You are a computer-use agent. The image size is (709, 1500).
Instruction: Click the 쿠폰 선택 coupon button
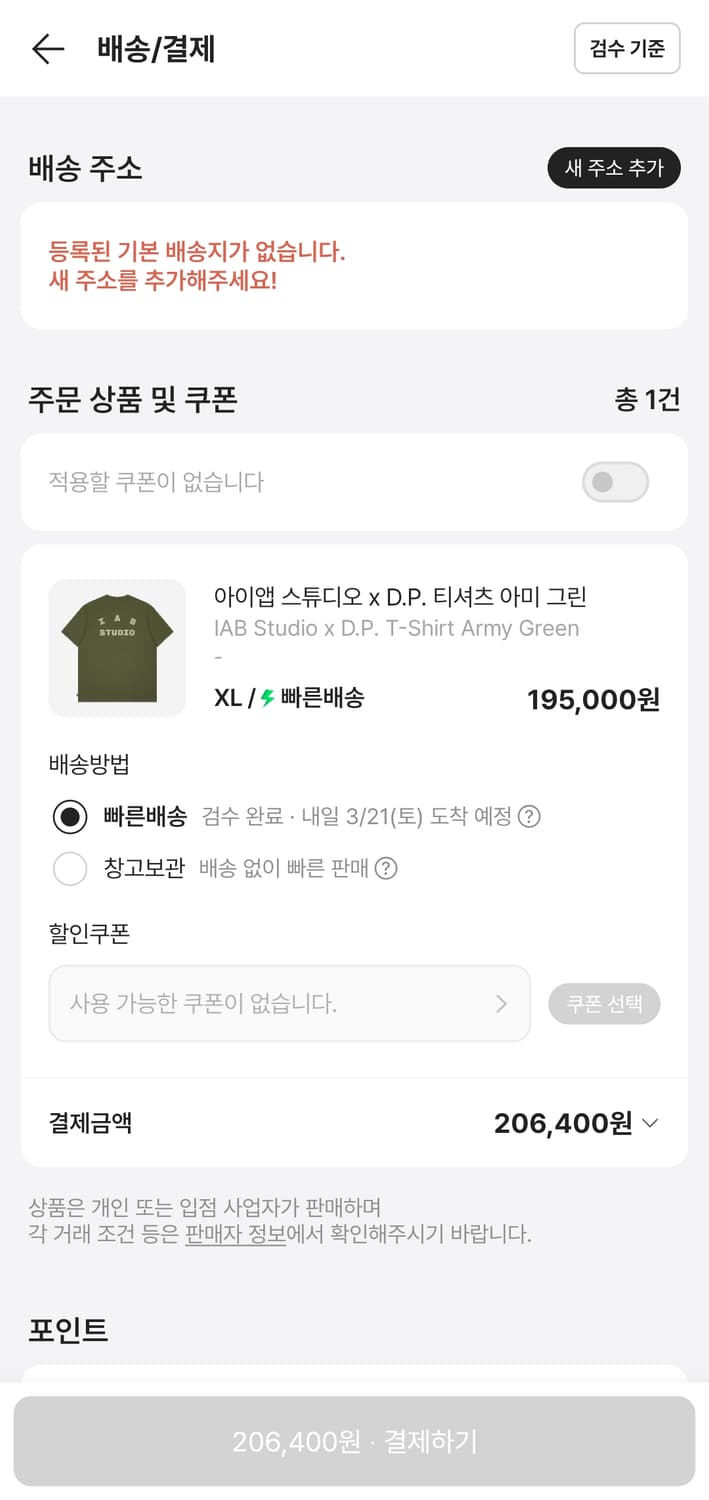[604, 1004]
